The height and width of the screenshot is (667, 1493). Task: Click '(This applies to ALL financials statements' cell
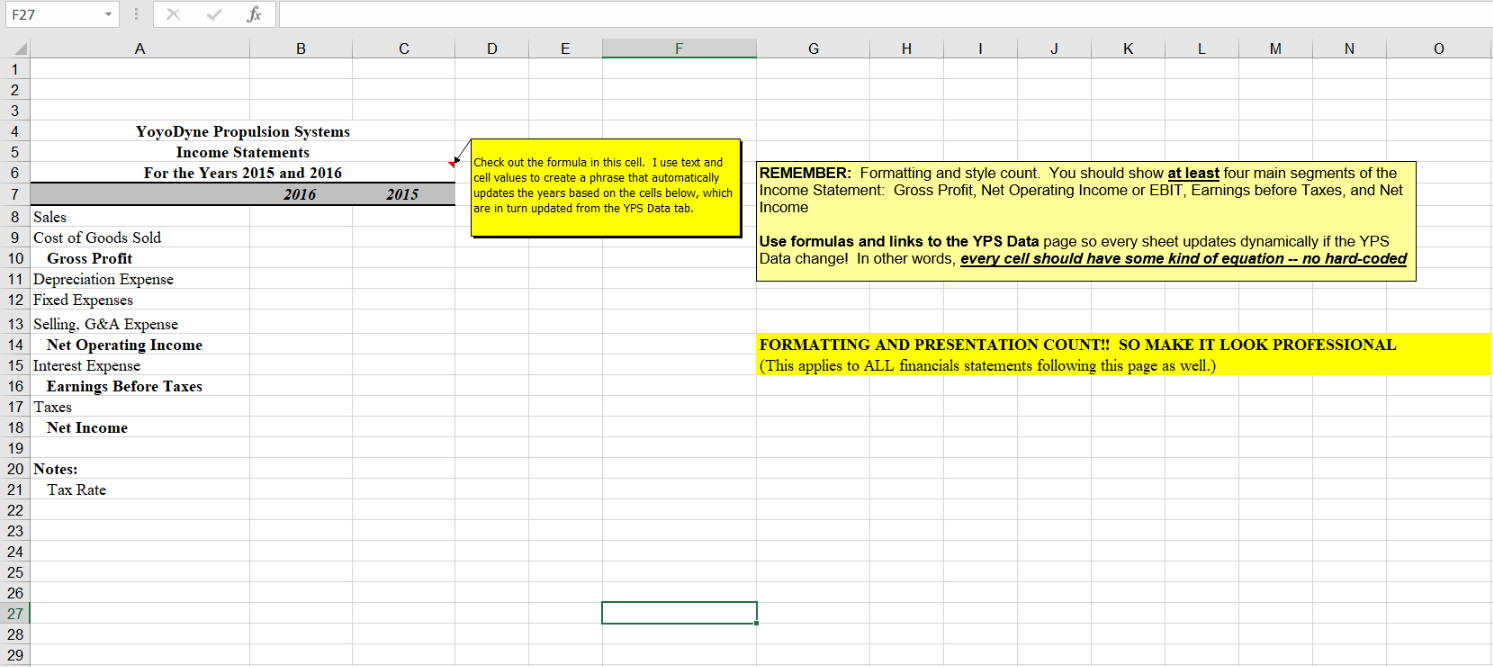pyautogui.click(x=1124, y=366)
